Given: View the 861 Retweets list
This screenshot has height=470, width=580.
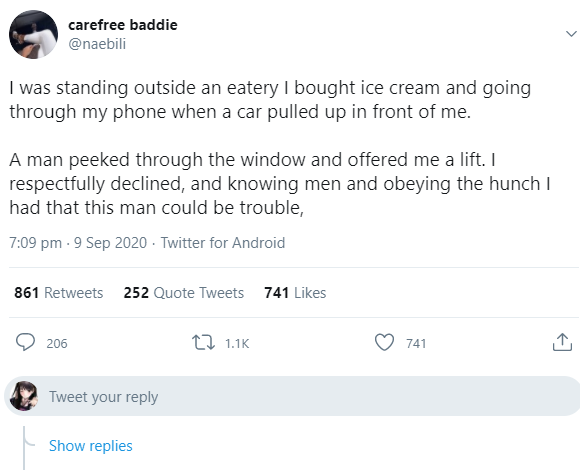Looking at the screenshot, I should 58,293.
